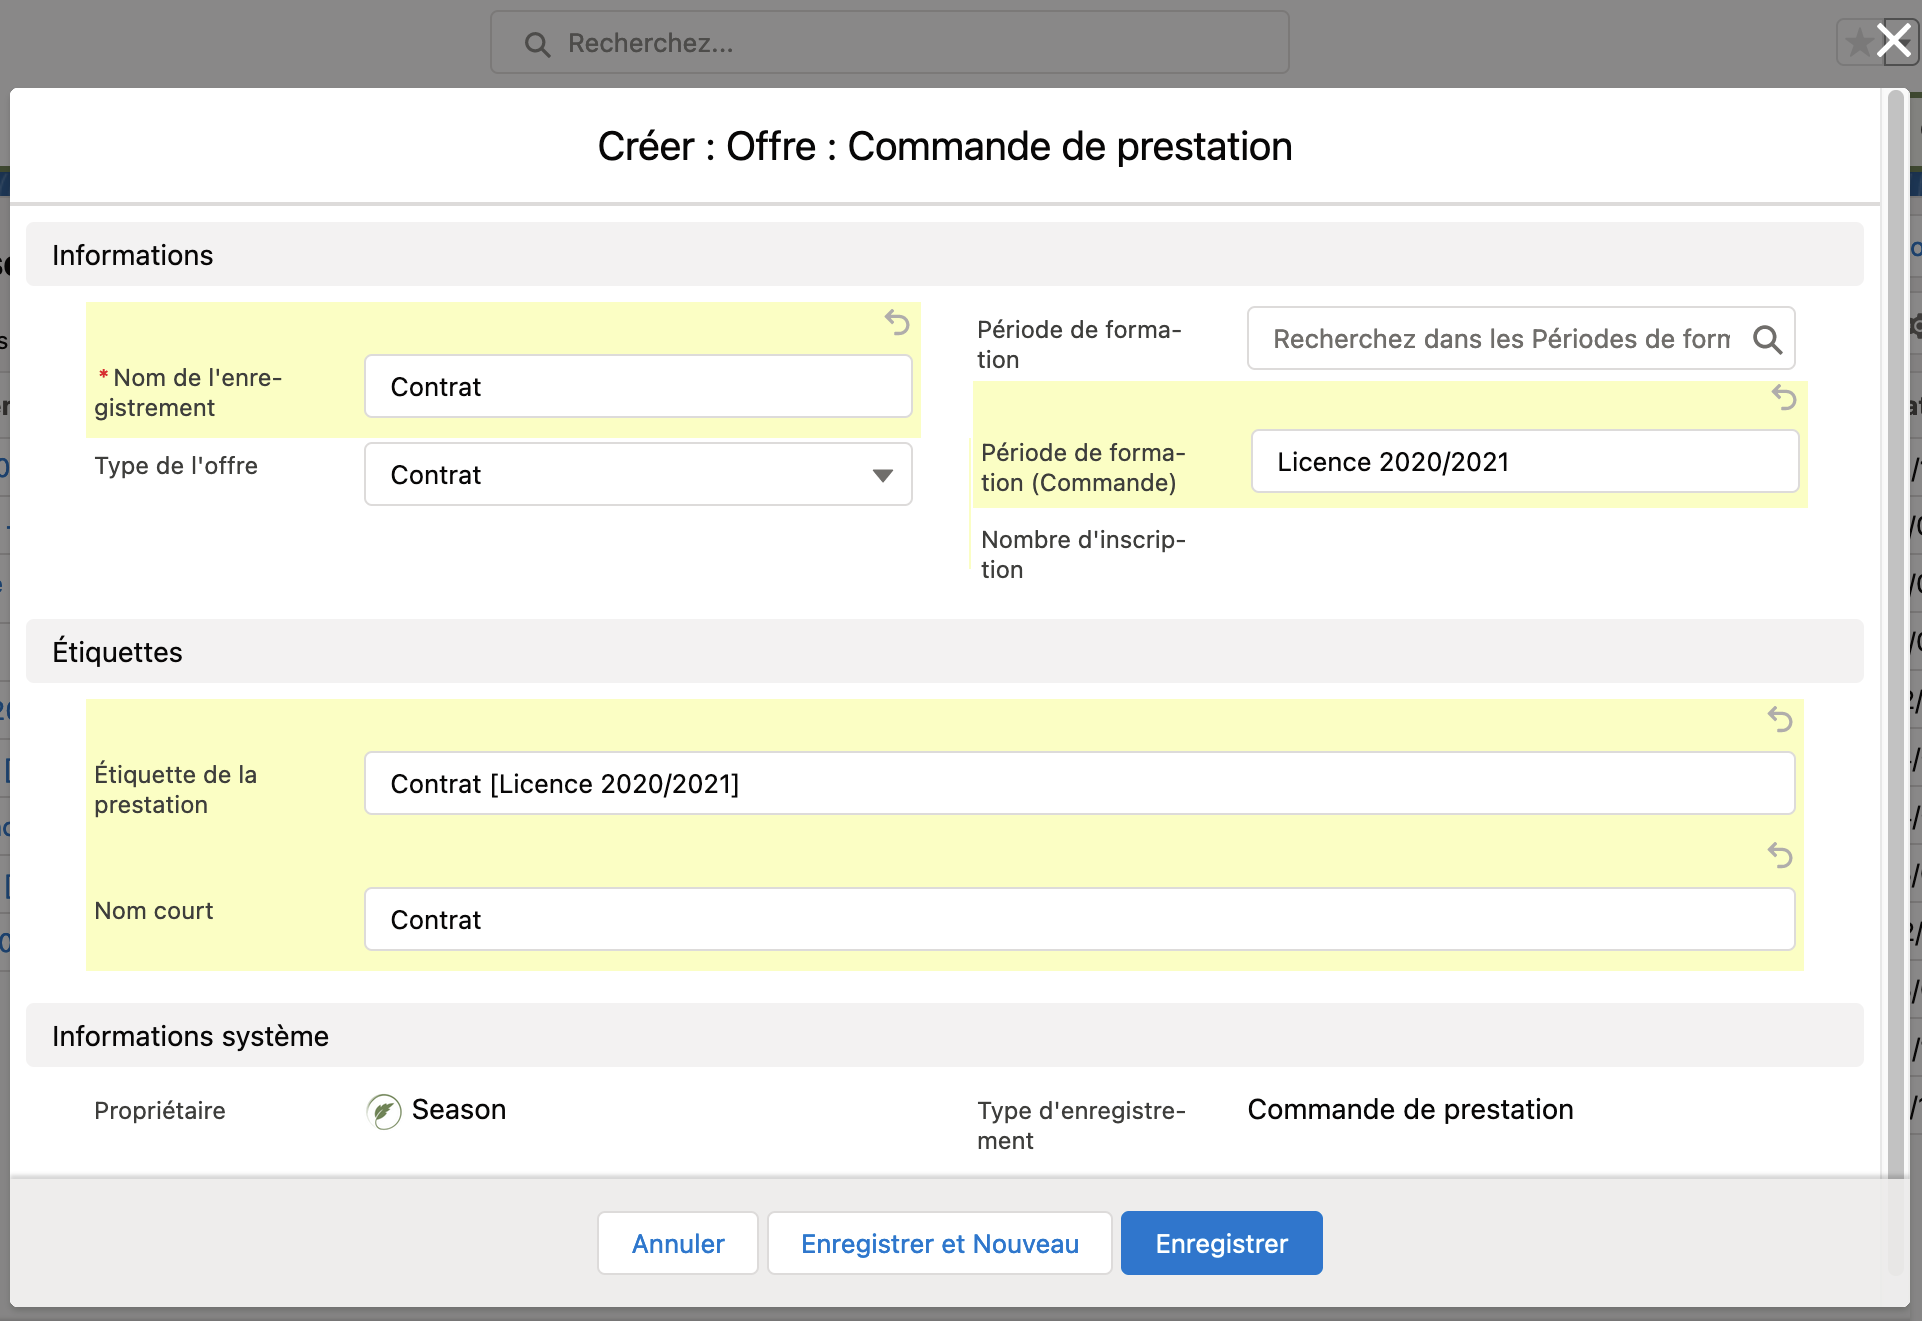Image resolution: width=1922 pixels, height=1321 pixels.
Task: Cancel with the Annuler button
Action: pyautogui.click(x=677, y=1243)
